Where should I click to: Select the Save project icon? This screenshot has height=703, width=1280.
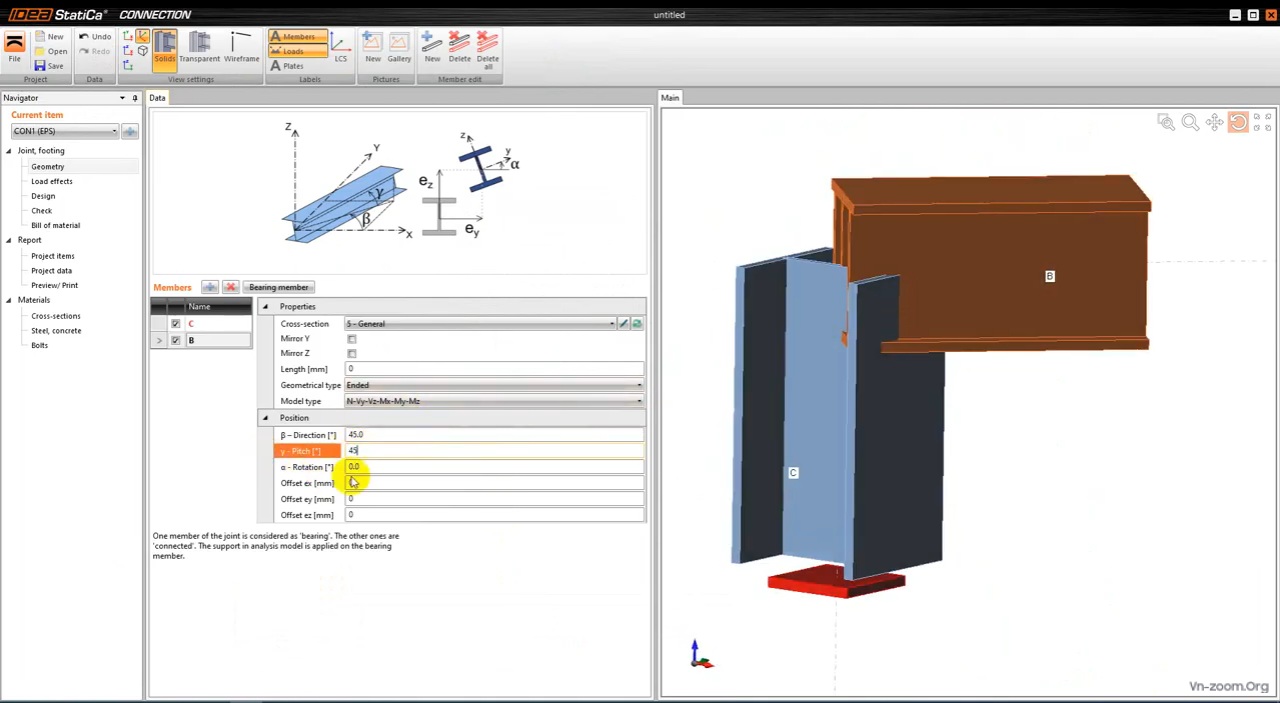coord(55,65)
